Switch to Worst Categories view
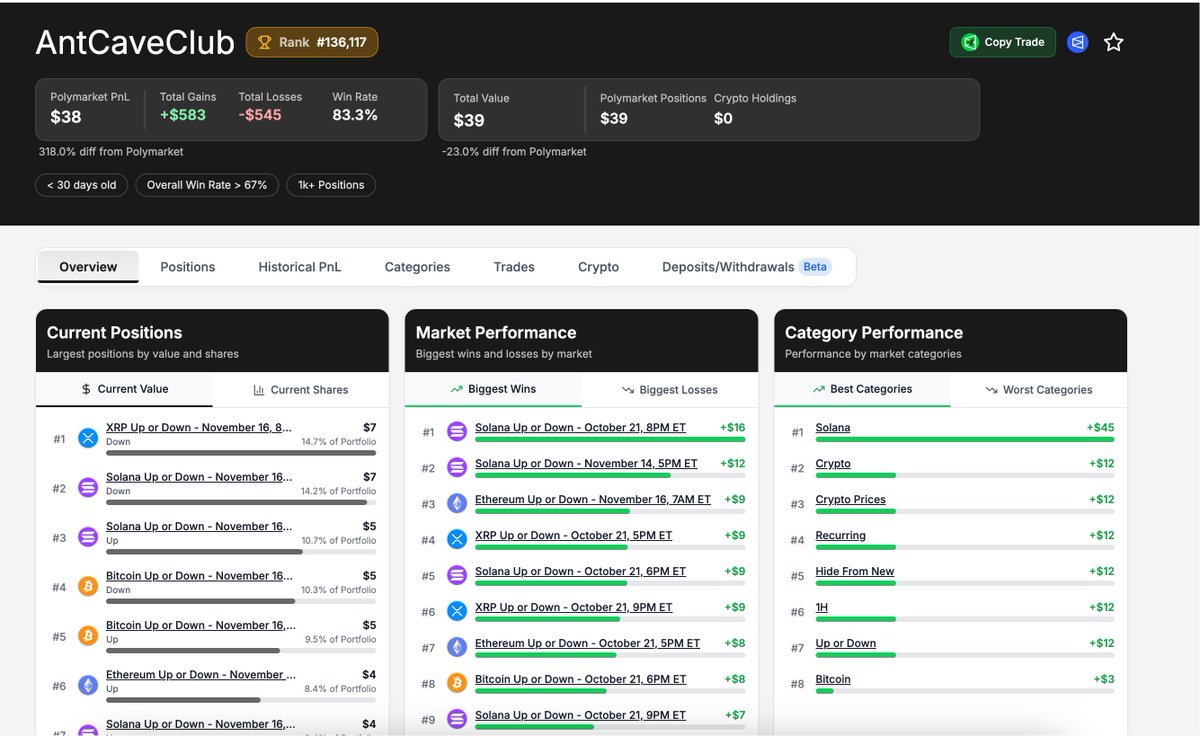 click(x=1038, y=390)
